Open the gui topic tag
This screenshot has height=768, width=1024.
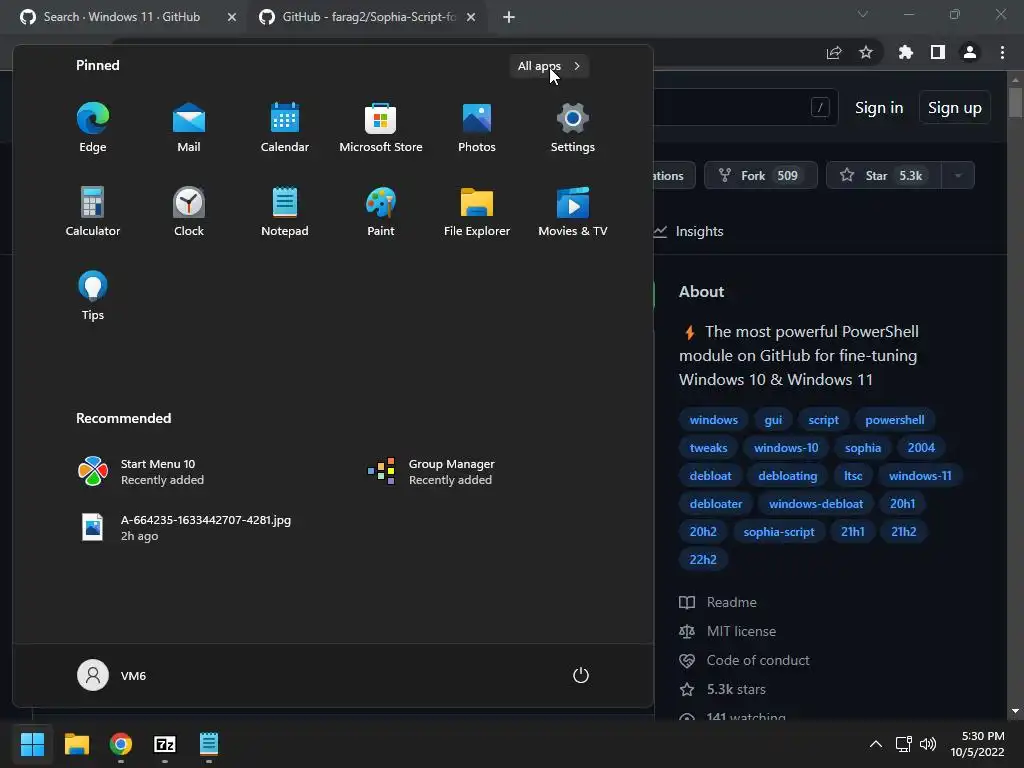pyautogui.click(x=773, y=420)
